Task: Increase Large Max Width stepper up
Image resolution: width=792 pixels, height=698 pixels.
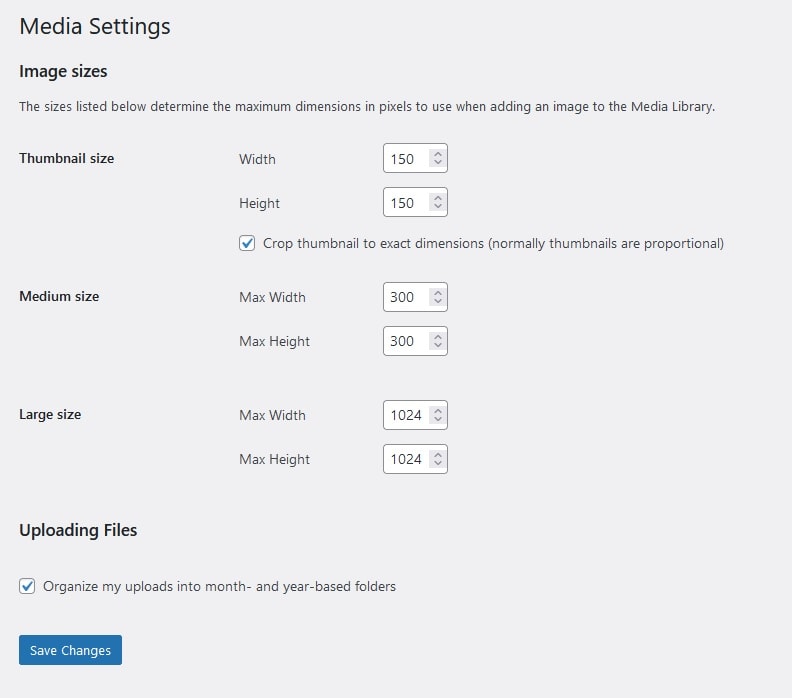Action: click(437, 411)
